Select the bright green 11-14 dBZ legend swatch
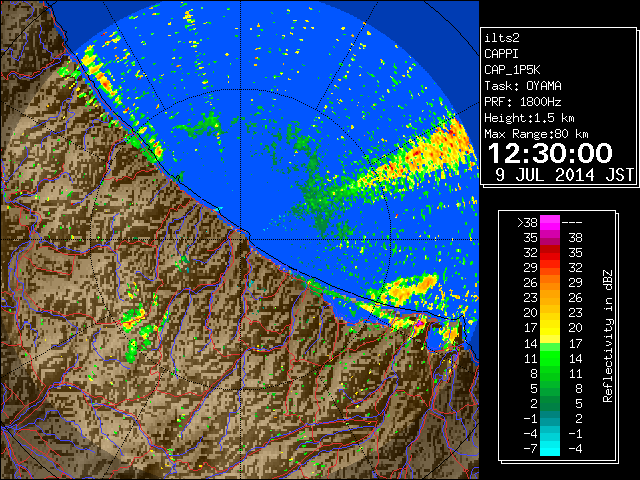 pyautogui.click(x=550, y=358)
